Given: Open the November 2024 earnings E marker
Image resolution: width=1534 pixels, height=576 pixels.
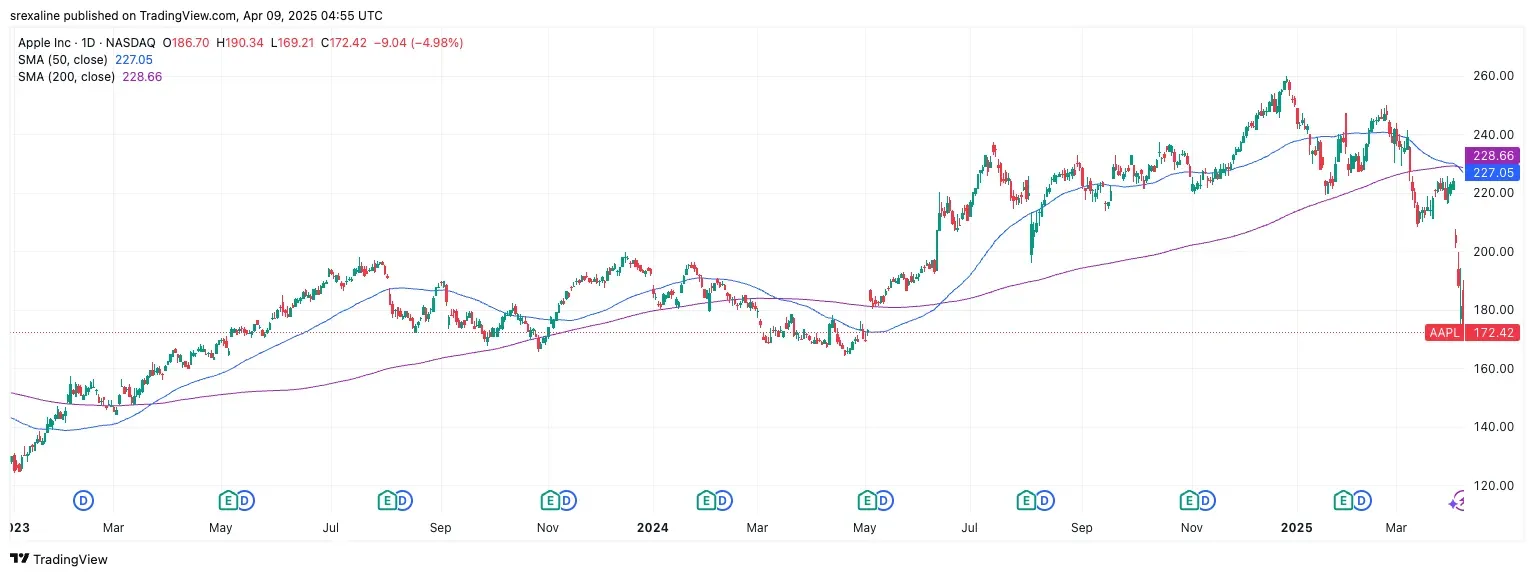Looking at the screenshot, I should point(1189,499).
